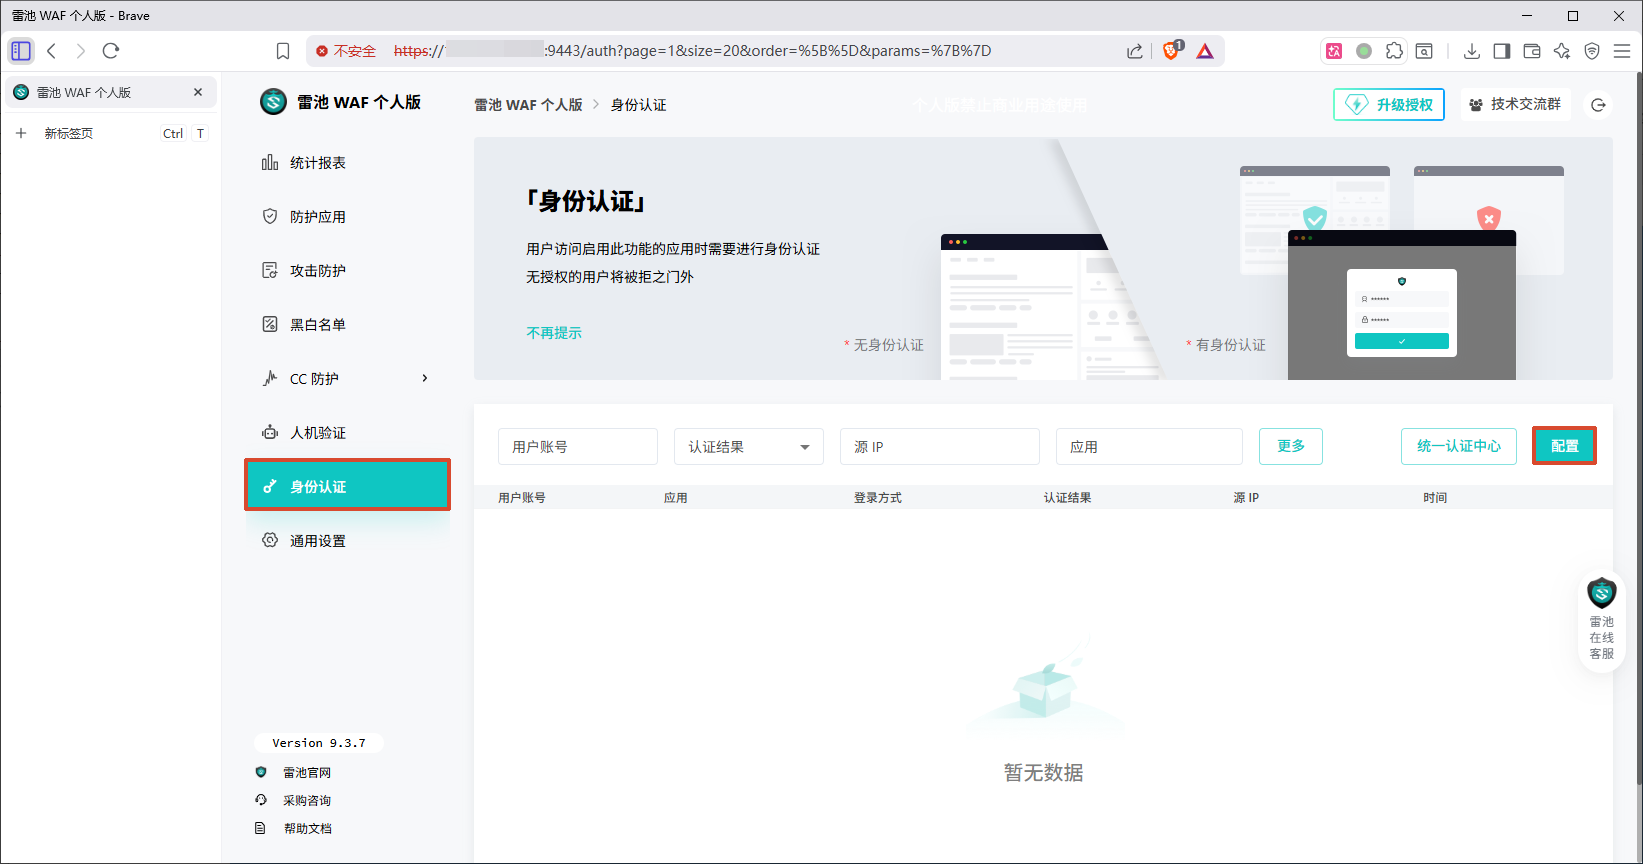Click the Version 9.3.7 label
Image resolution: width=1643 pixels, height=864 pixels.
click(319, 743)
